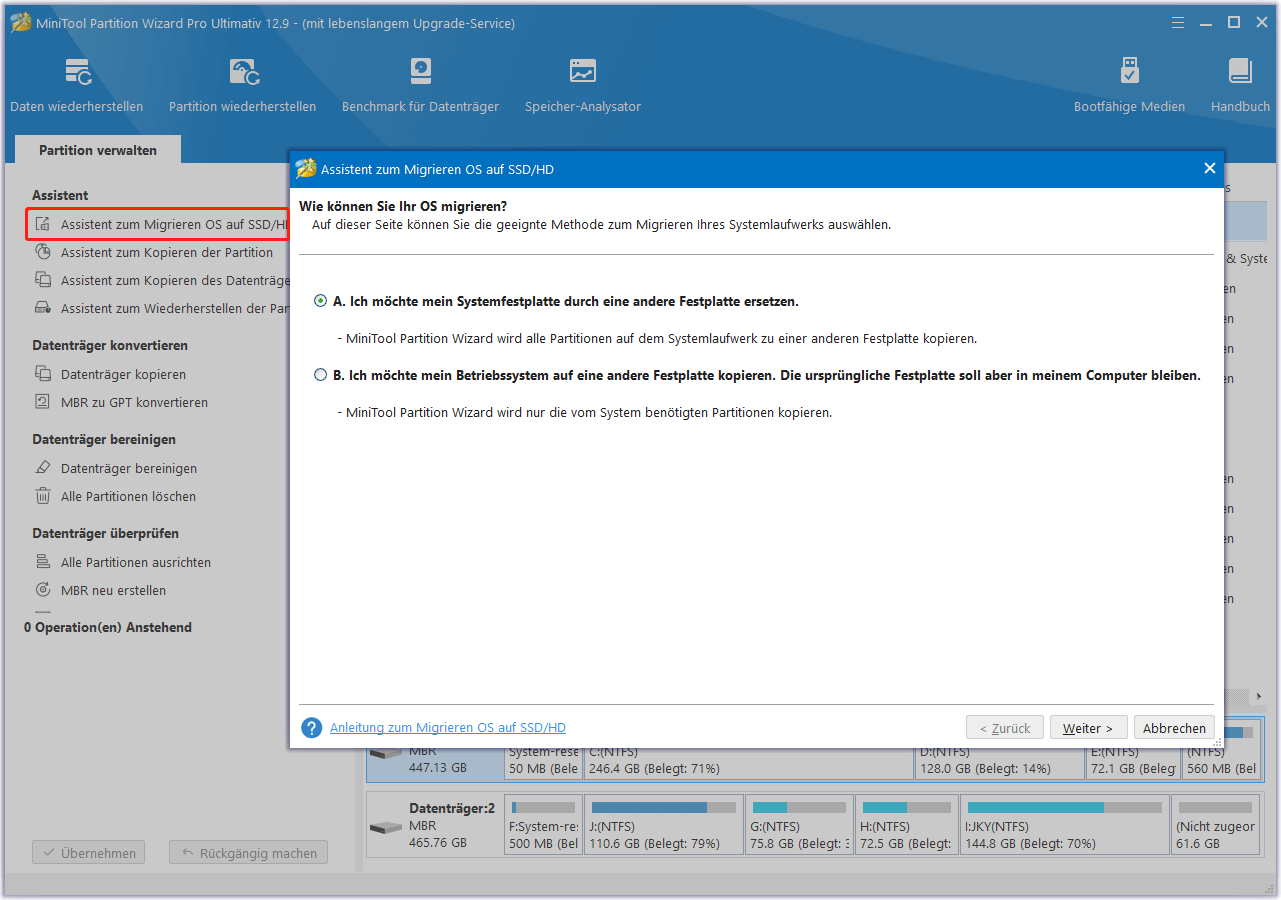
Task: Click the Assistent zum Migrieren OS icon in sidebar
Action: pos(42,225)
